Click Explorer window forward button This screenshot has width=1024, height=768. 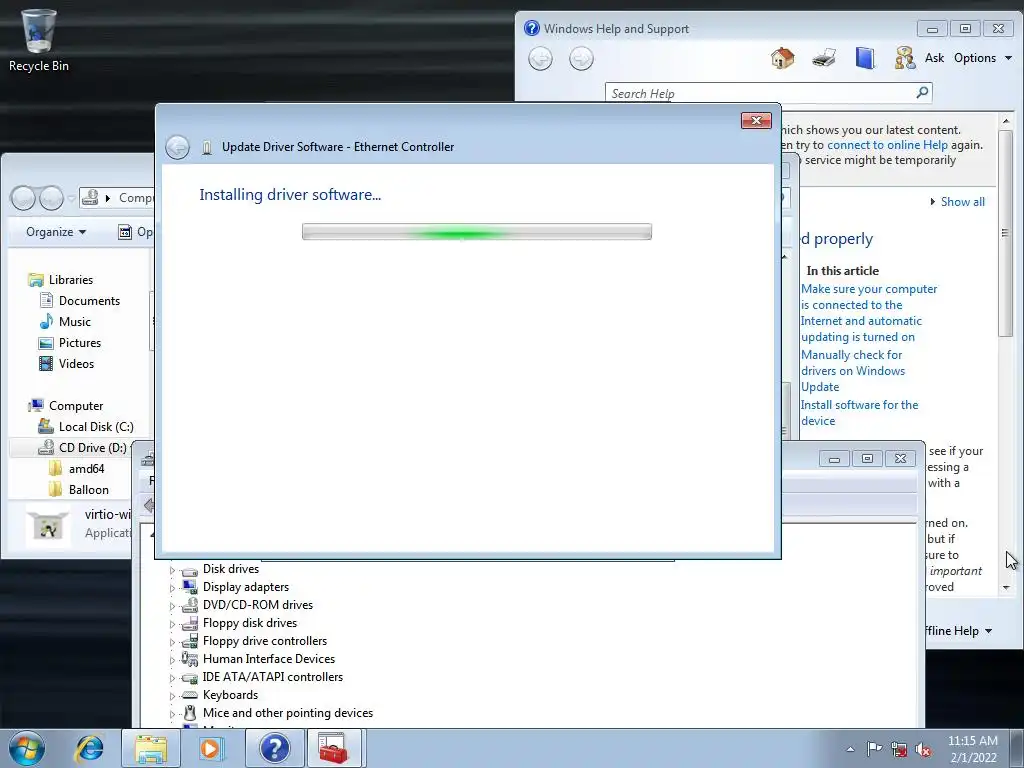(x=51, y=198)
